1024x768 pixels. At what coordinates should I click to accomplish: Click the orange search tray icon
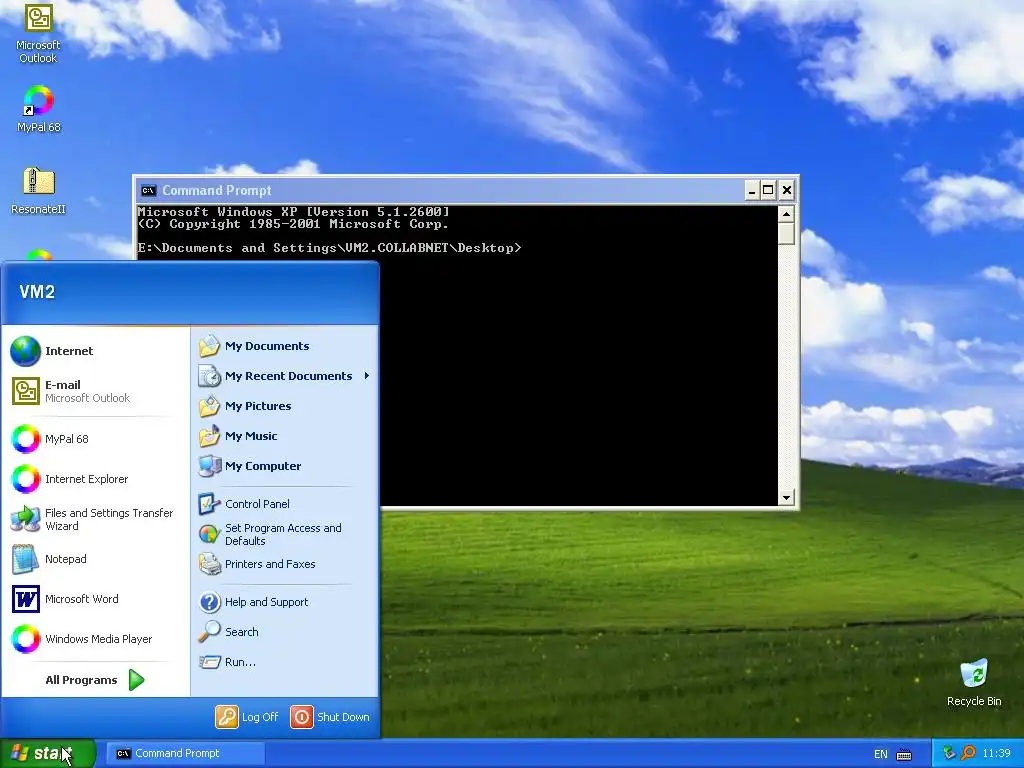(x=968, y=753)
